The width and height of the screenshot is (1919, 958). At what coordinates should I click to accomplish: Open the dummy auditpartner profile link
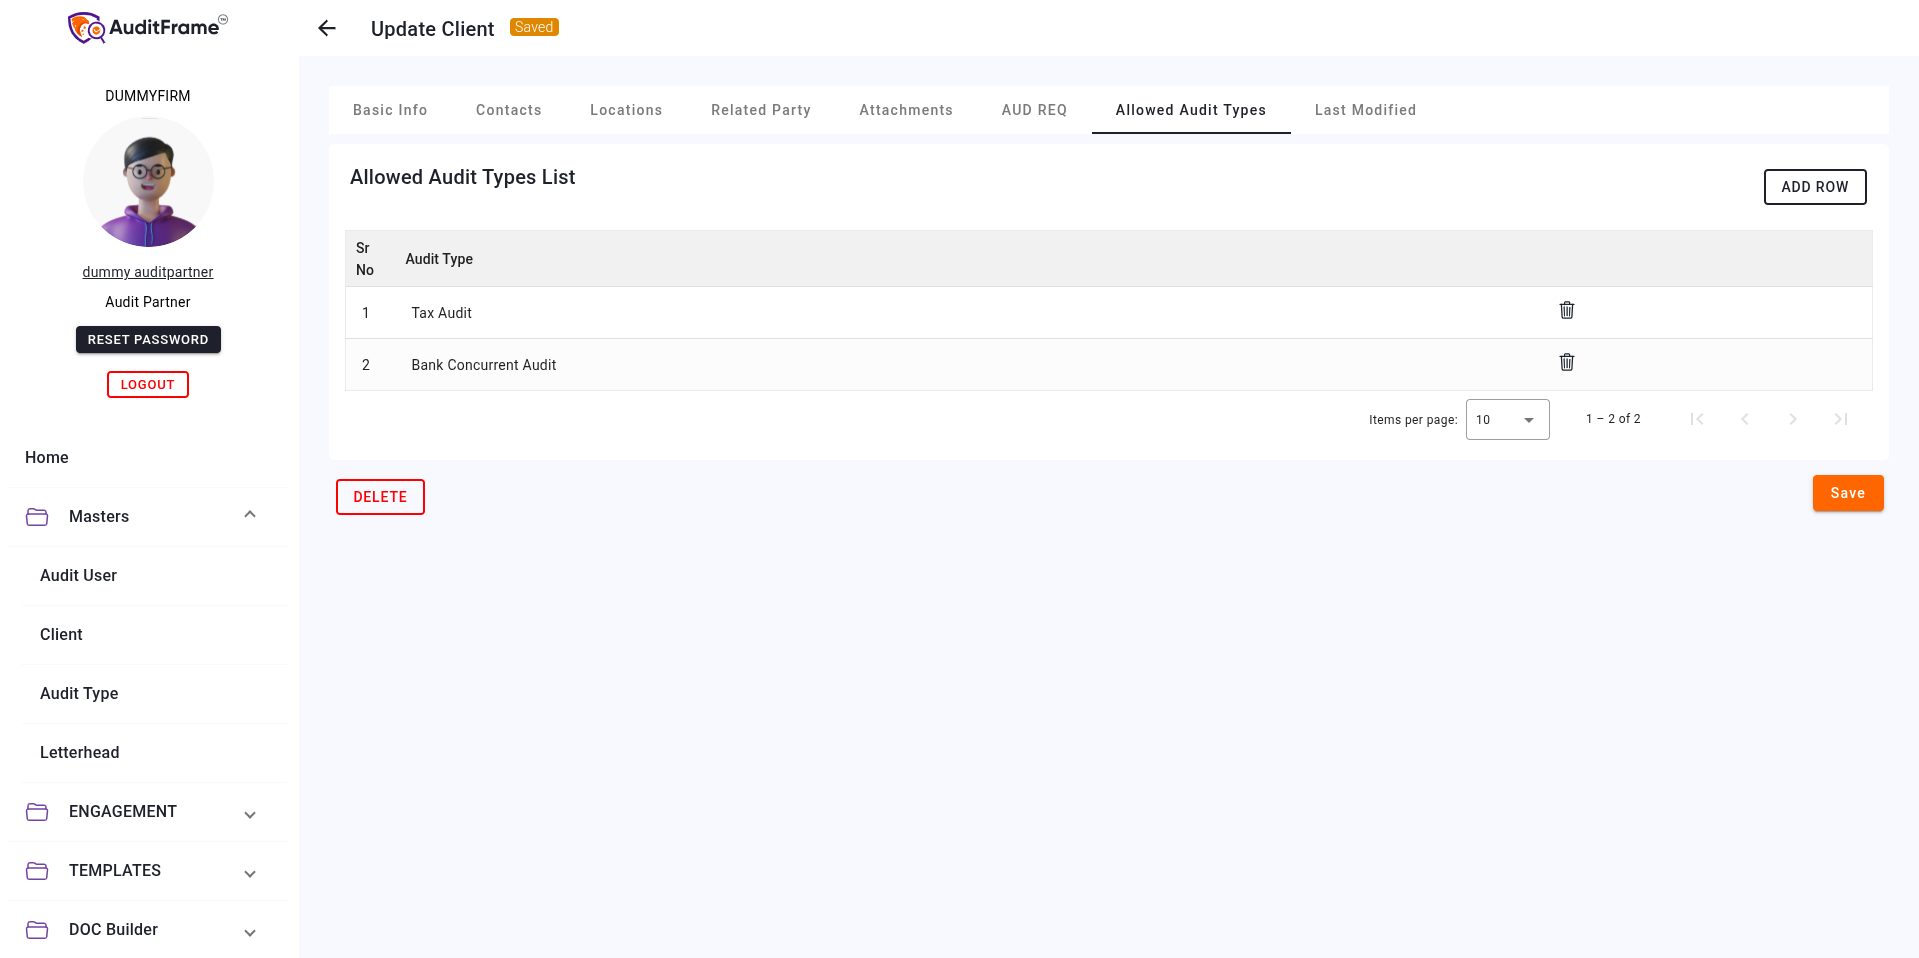[147, 271]
